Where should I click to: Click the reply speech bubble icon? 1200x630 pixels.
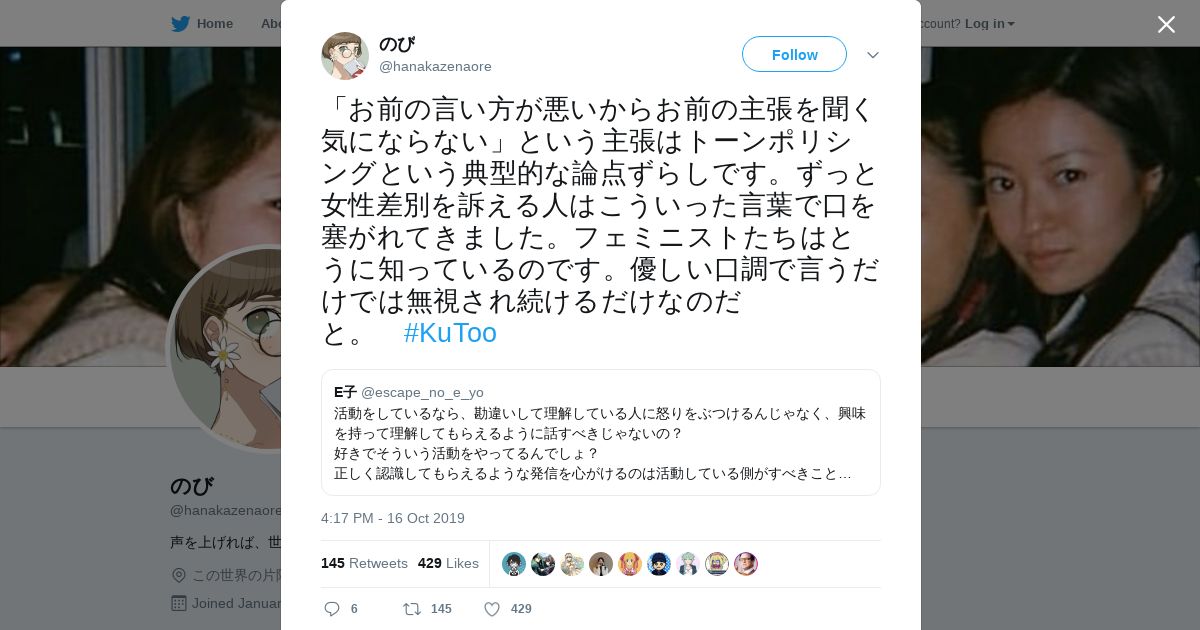coord(332,608)
